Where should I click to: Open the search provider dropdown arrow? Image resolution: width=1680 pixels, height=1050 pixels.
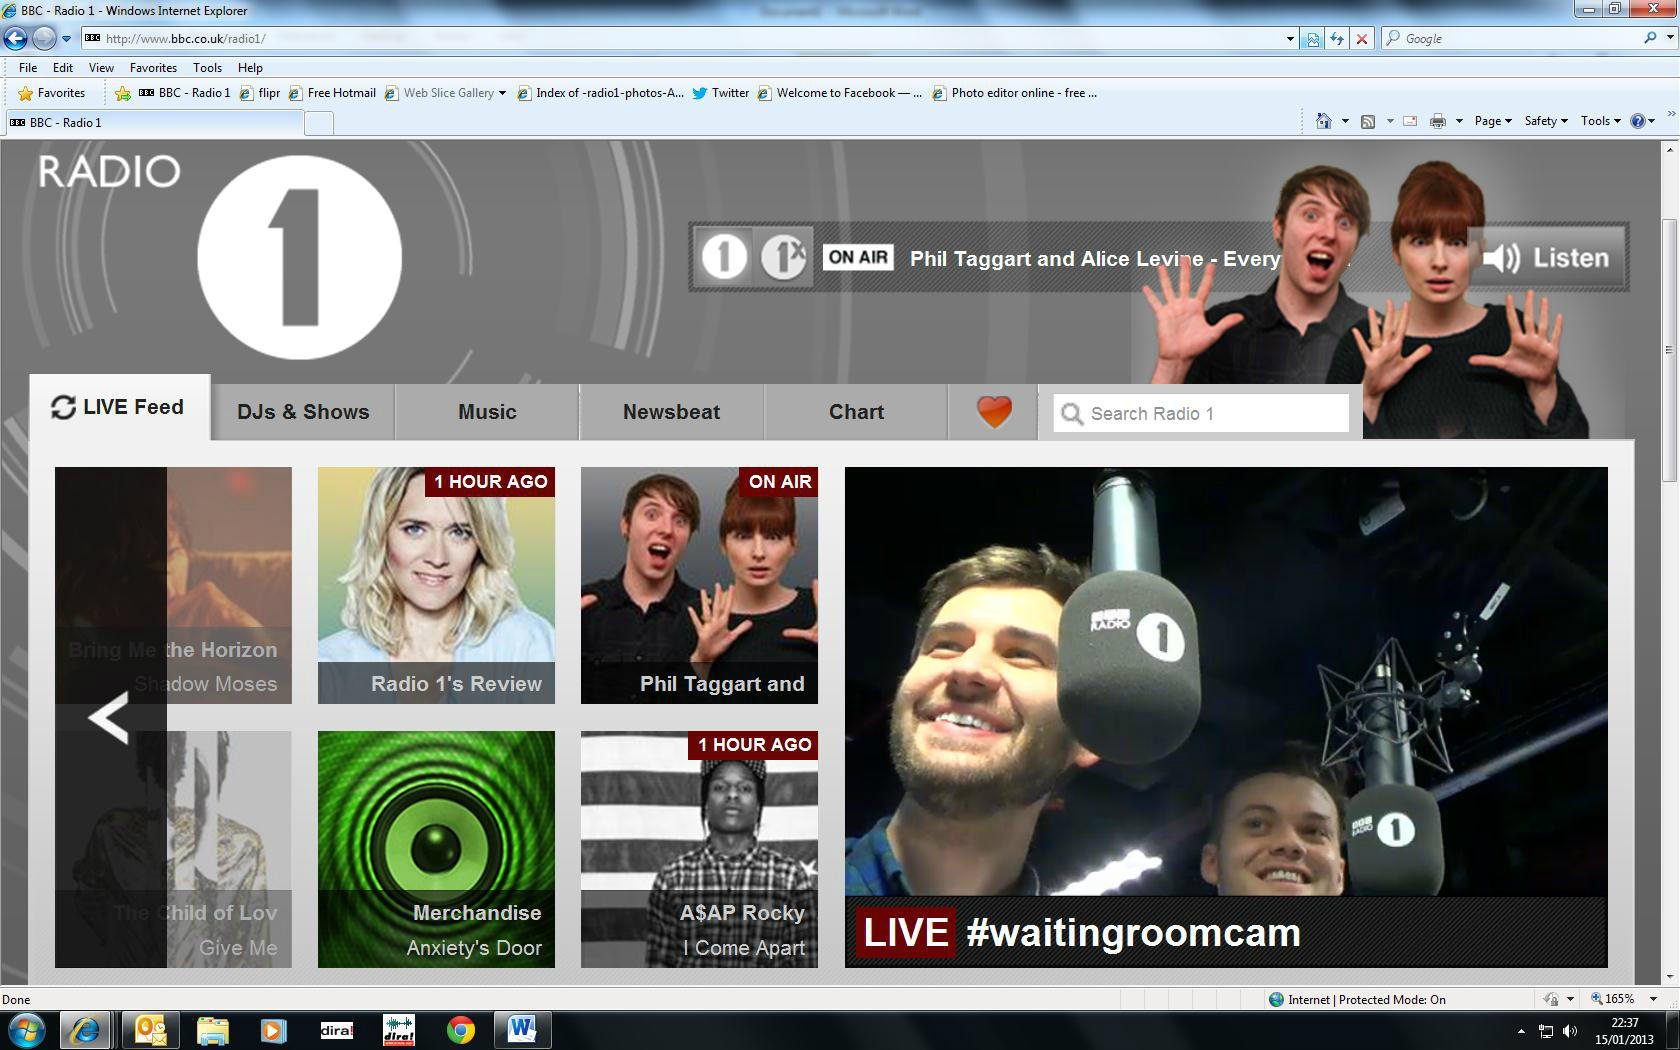[1669, 38]
